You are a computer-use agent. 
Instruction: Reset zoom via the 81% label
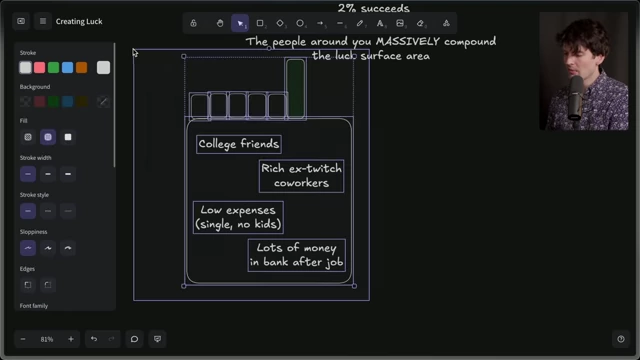47,339
